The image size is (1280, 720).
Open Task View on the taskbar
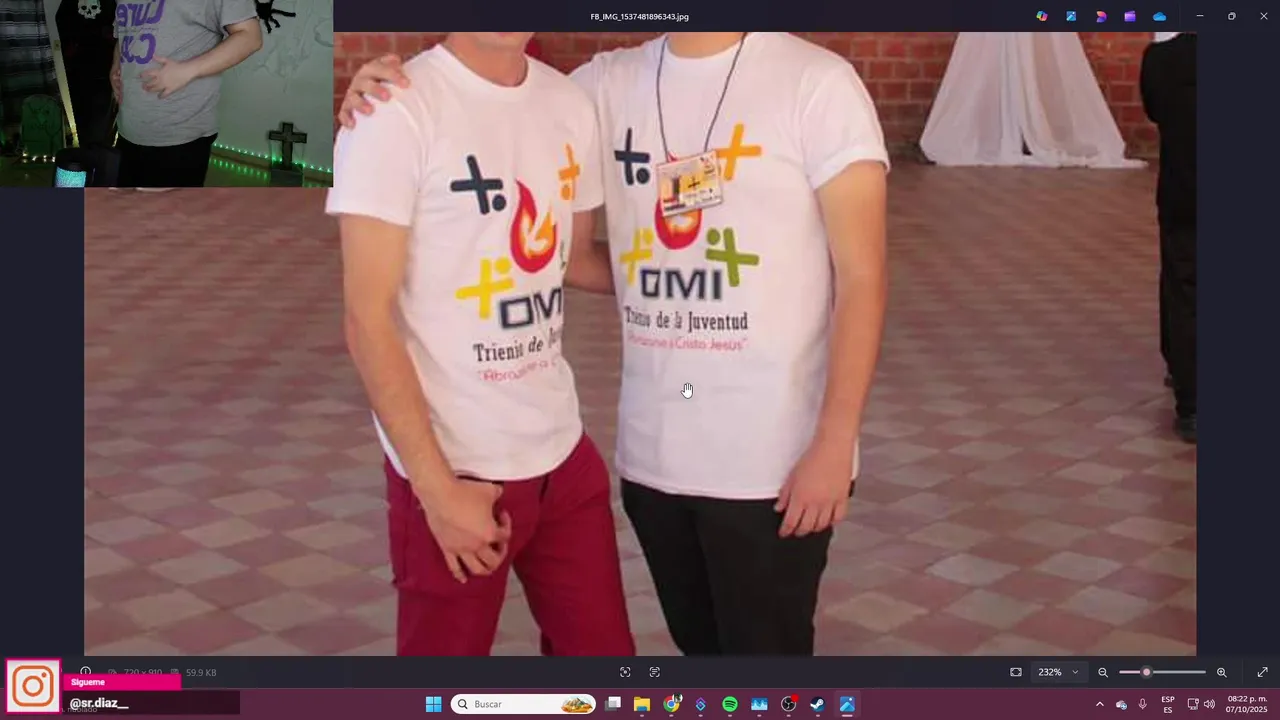tap(613, 704)
